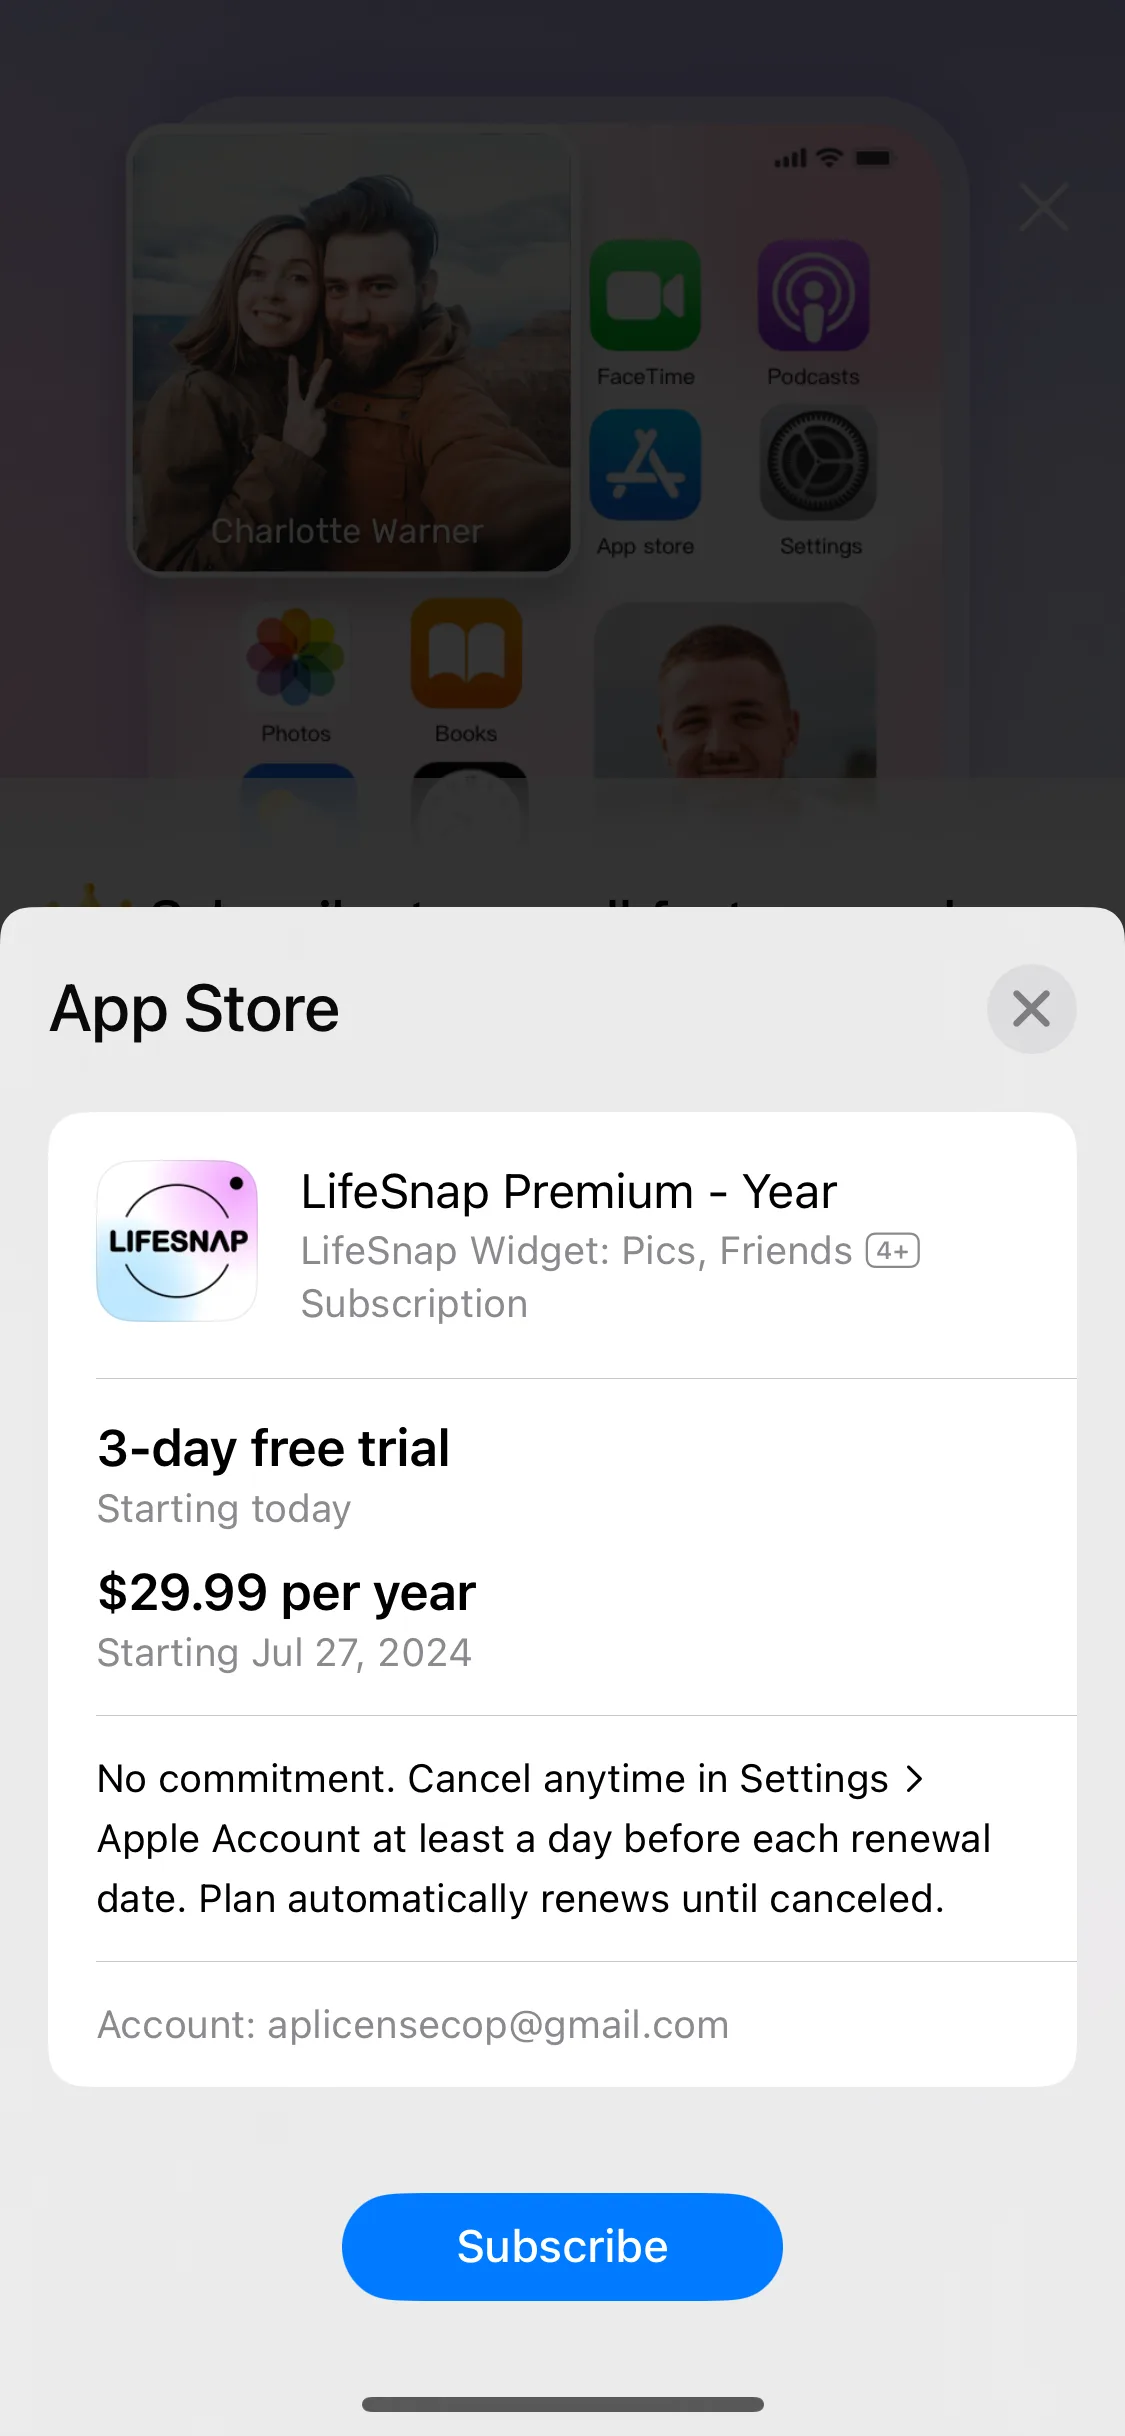The width and height of the screenshot is (1125, 2436).
Task: Tap the blue Subscribe button
Action: point(562,2246)
